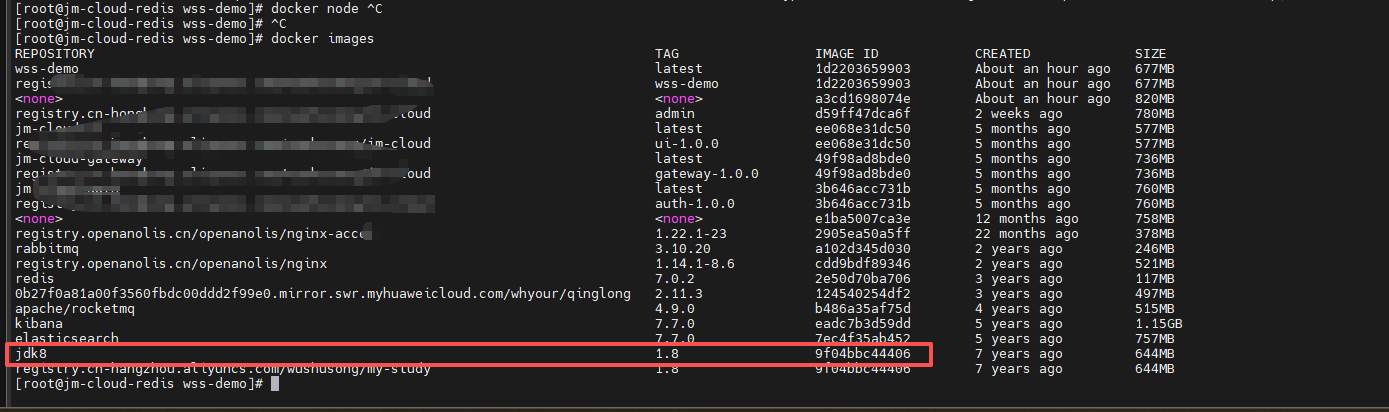Click the whyour/qinglong mirror repository path

click(x=323, y=294)
